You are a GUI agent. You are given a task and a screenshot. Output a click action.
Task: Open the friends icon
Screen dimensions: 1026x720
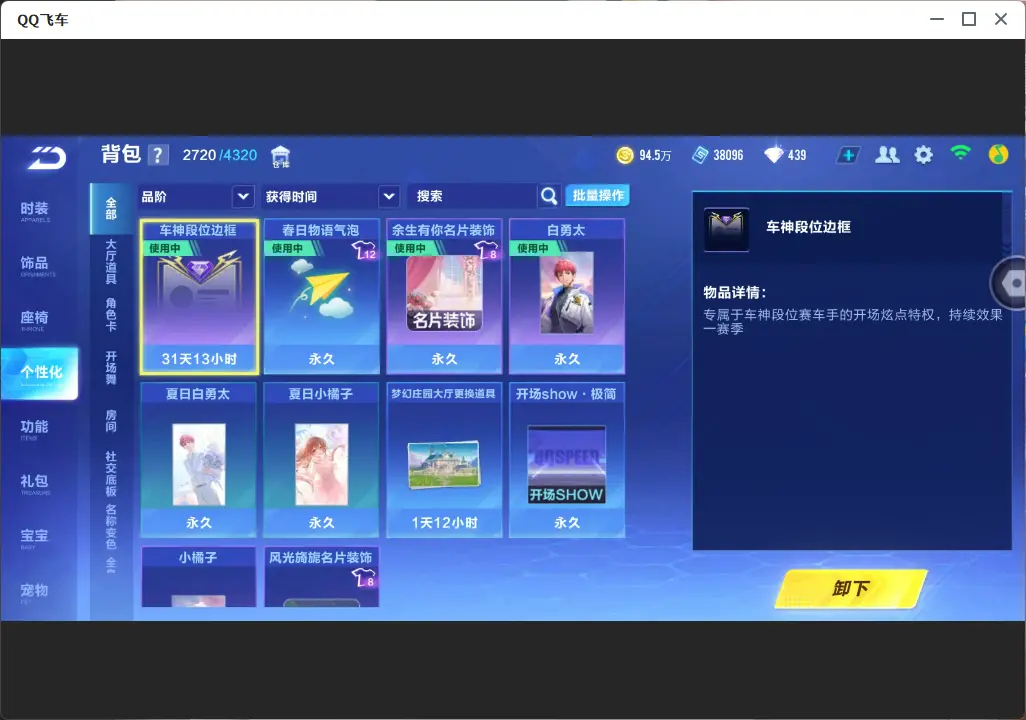click(x=887, y=155)
